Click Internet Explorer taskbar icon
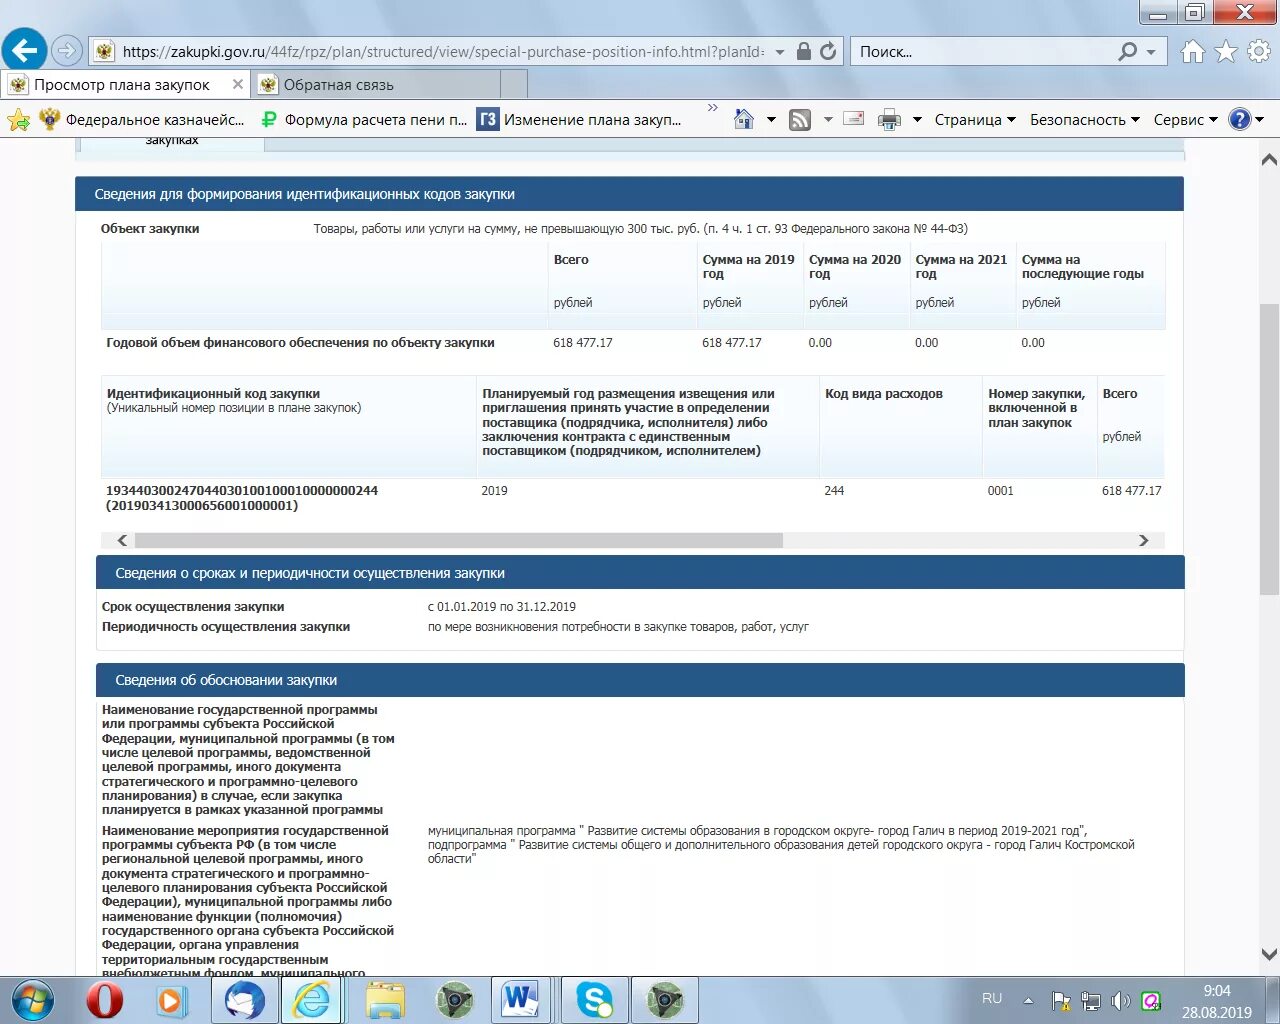The width and height of the screenshot is (1280, 1024). point(311,1000)
